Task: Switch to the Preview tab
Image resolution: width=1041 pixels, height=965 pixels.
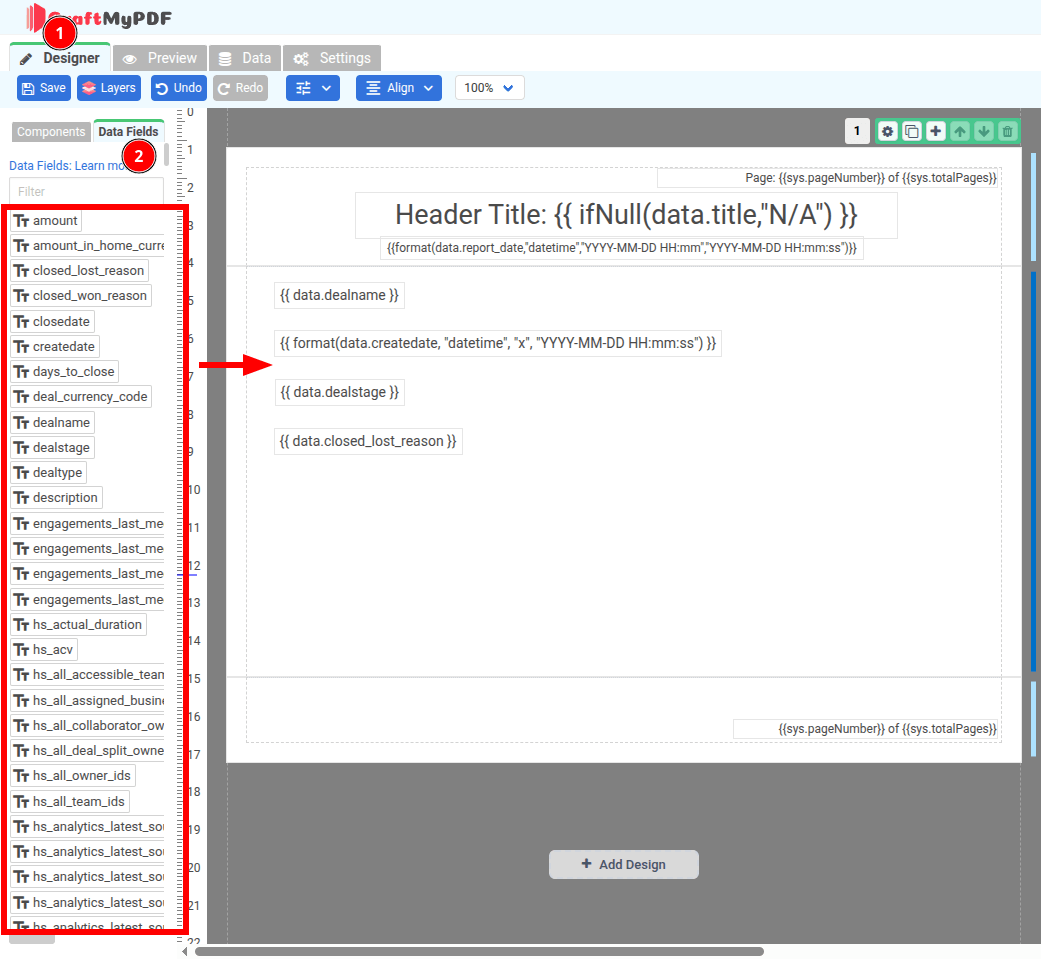Action: (x=160, y=58)
